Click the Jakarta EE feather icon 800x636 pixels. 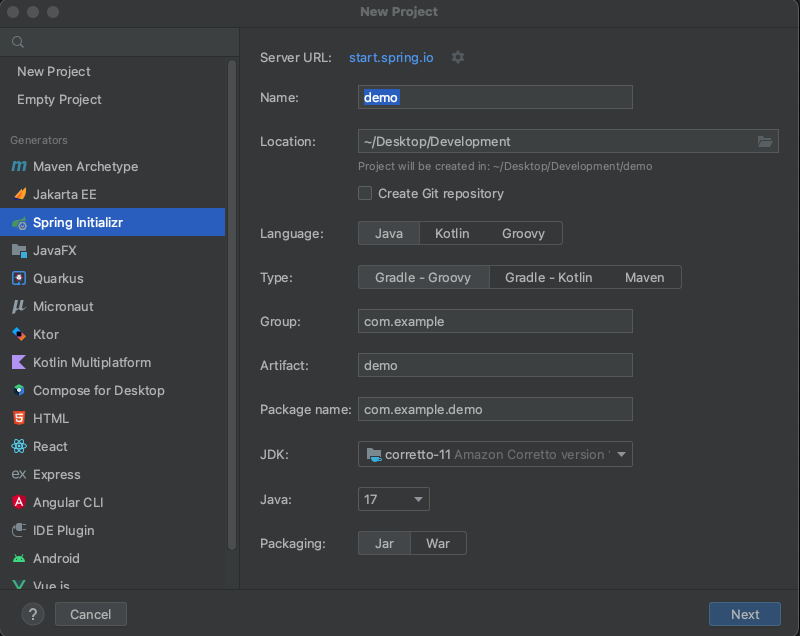[x=19, y=194]
